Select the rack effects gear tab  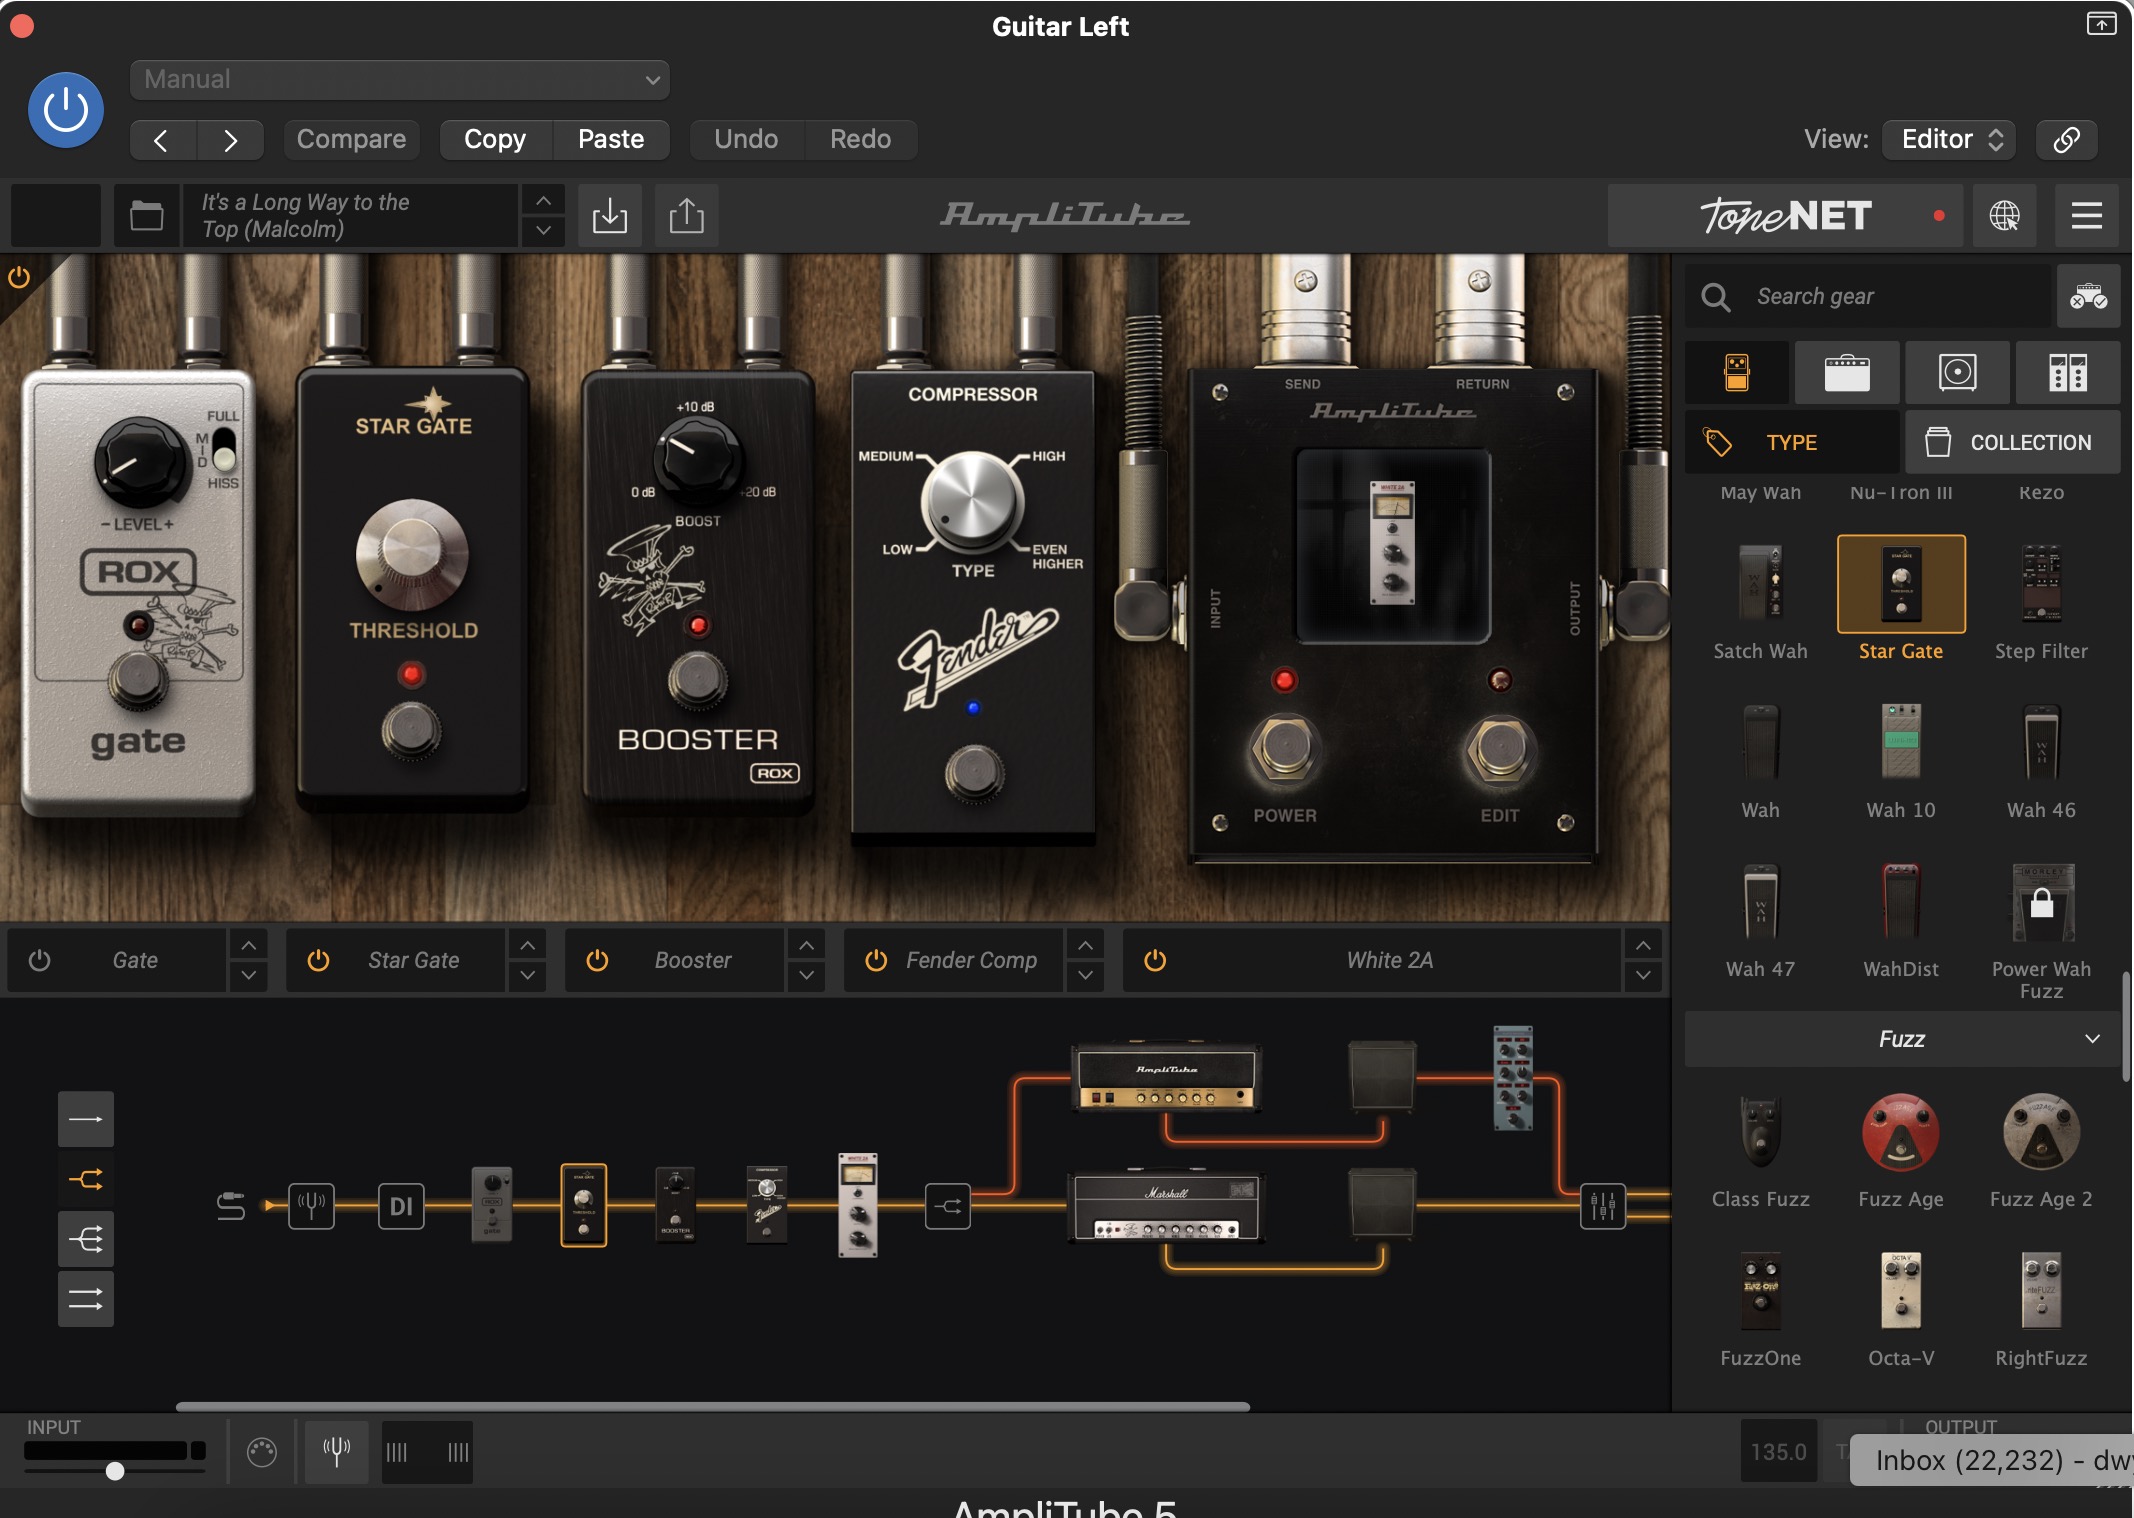point(2067,372)
